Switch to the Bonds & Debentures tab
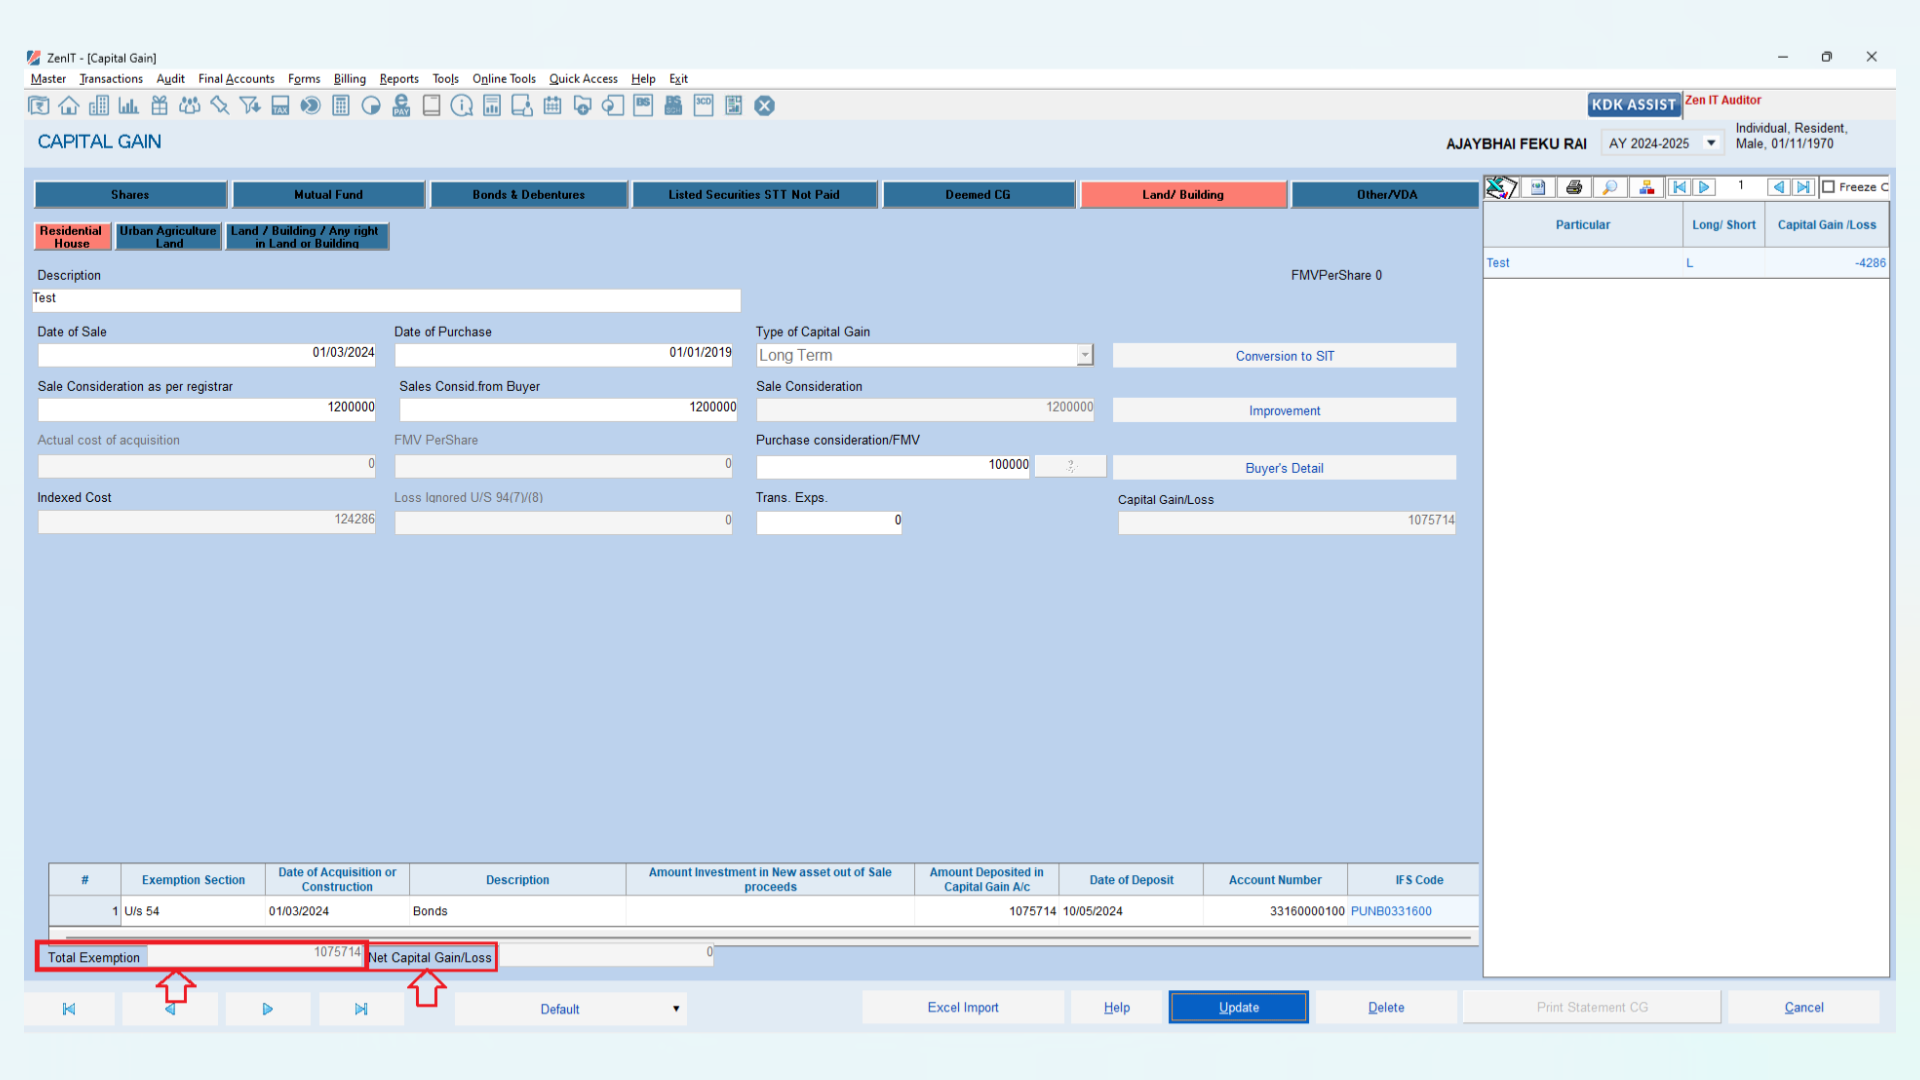The image size is (1920, 1080). point(529,194)
